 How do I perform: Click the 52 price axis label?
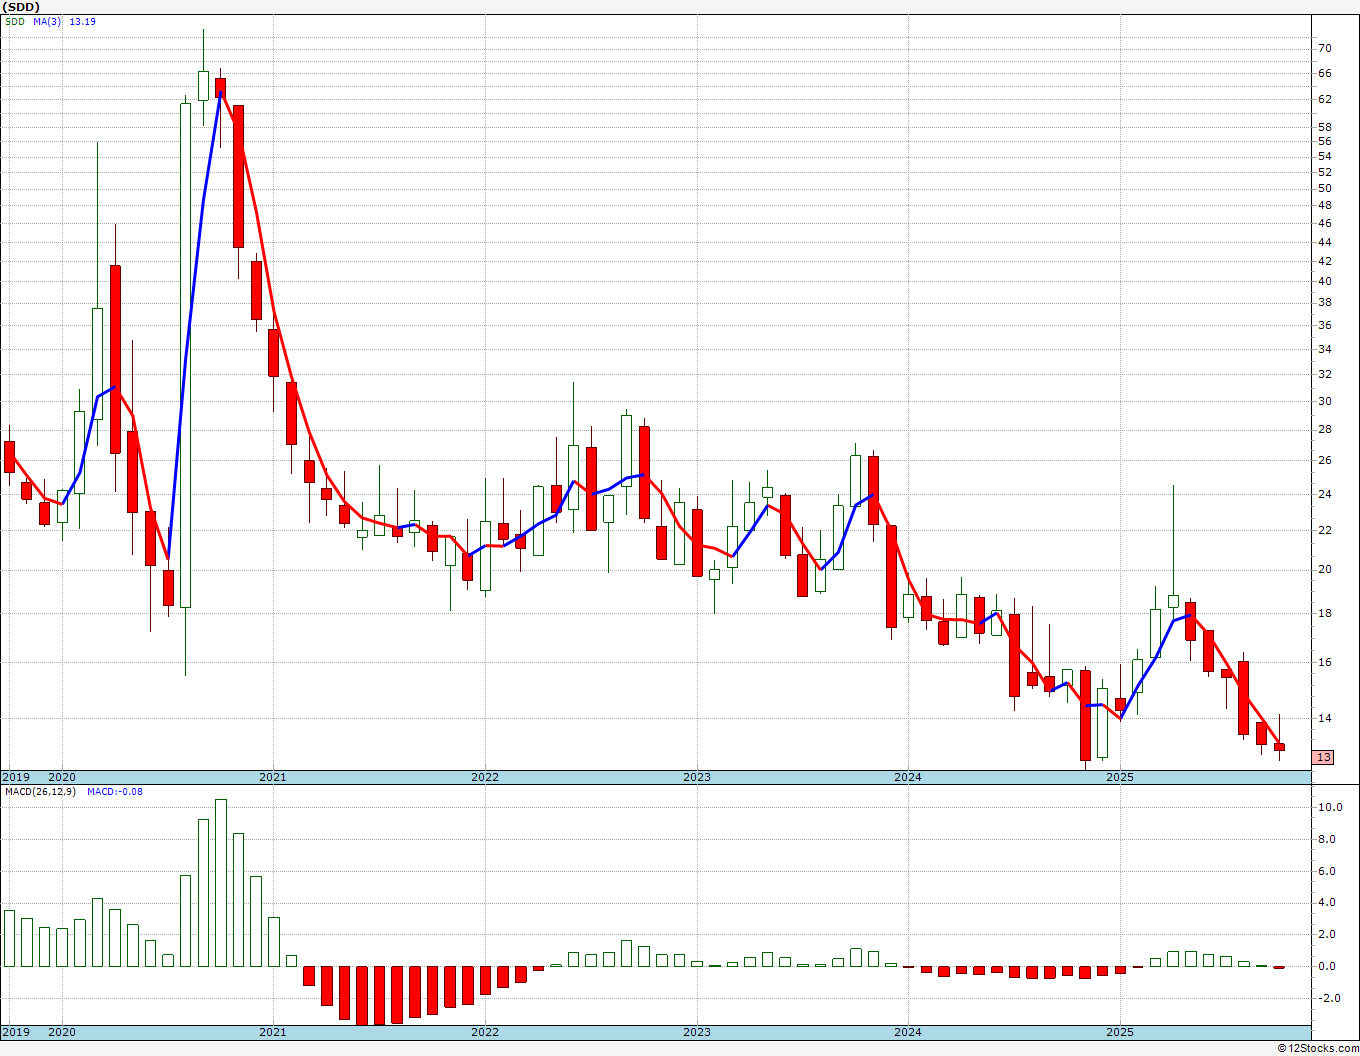coord(1324,172)
